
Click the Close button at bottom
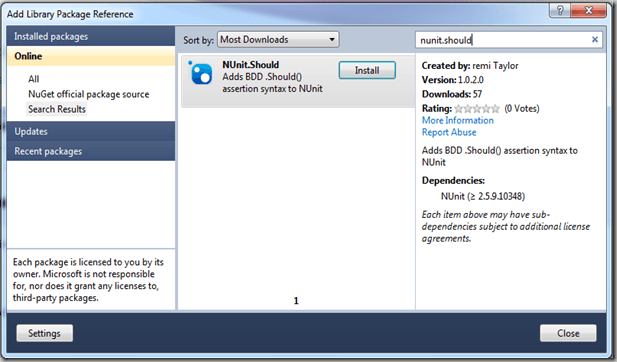click(568, 333)
